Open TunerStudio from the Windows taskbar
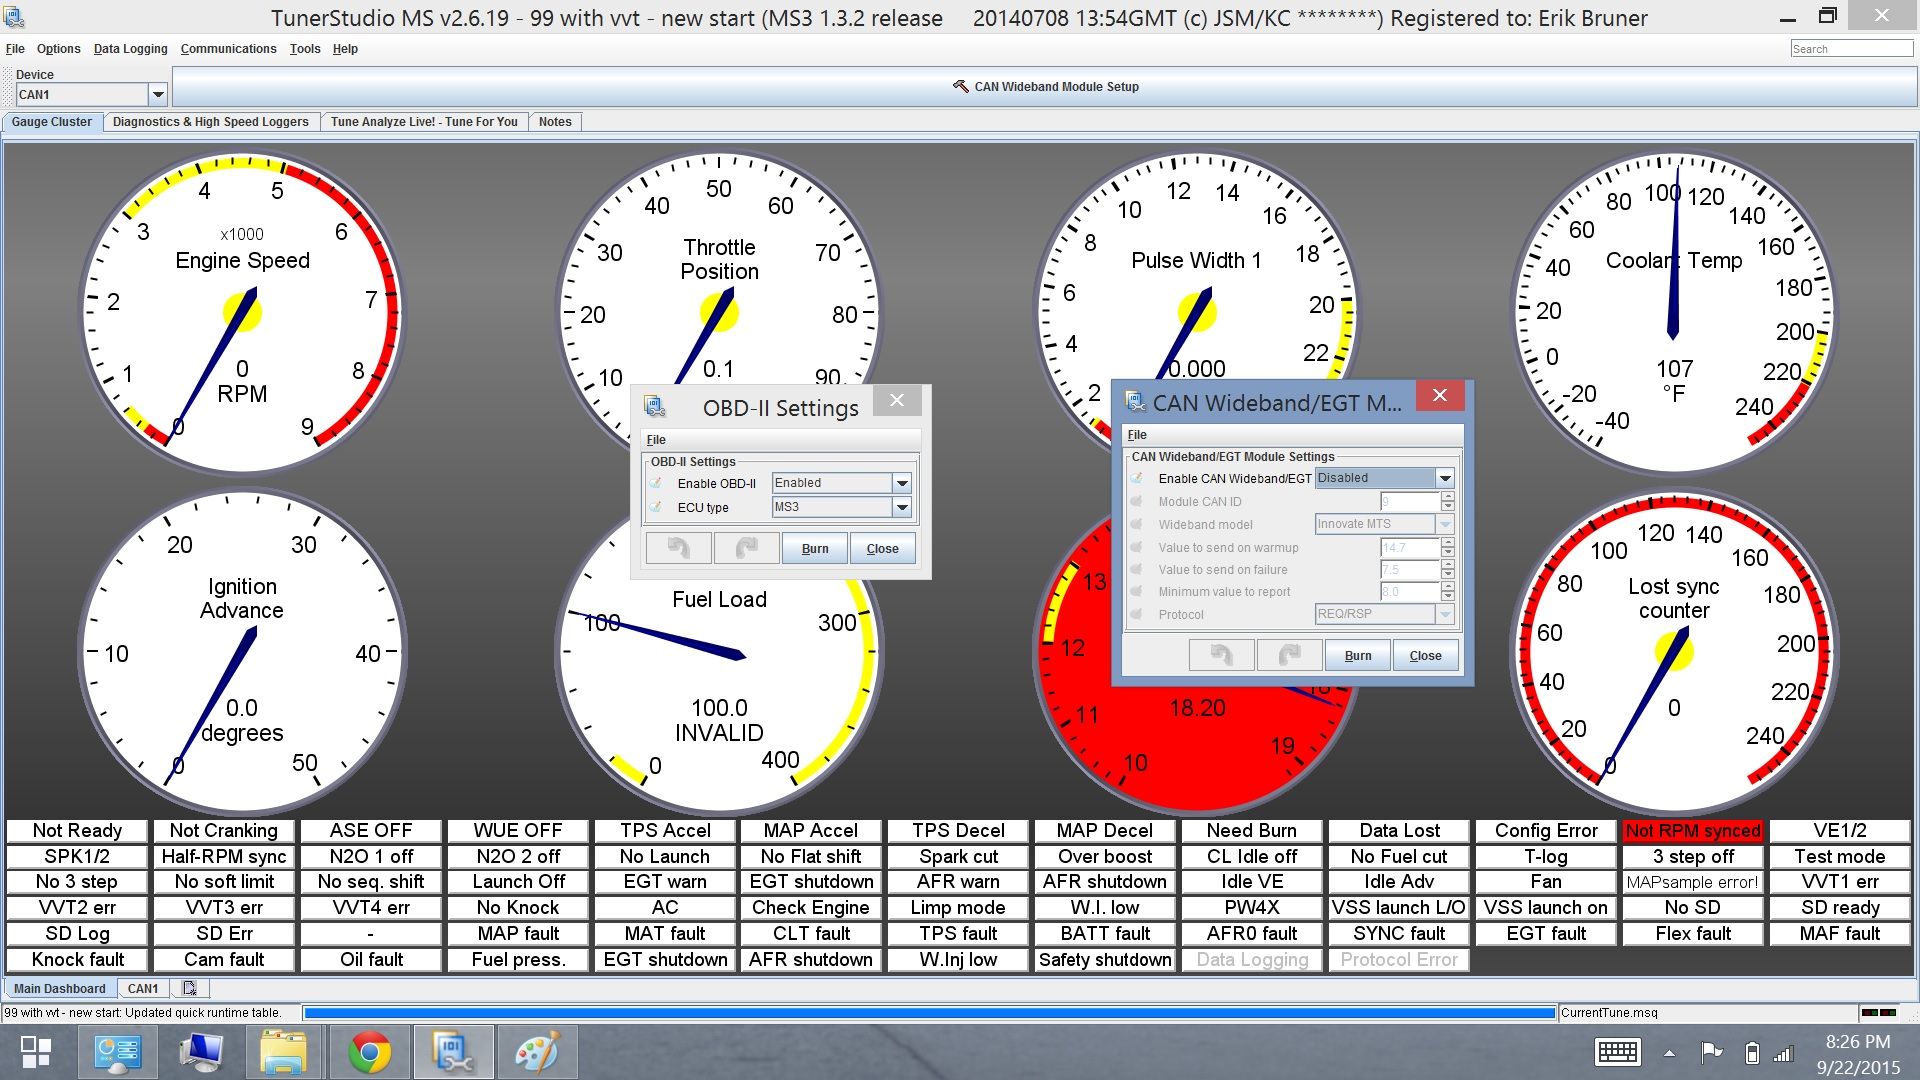The width and height of the screenshot is (1920, 1080). coord(452,1052)
